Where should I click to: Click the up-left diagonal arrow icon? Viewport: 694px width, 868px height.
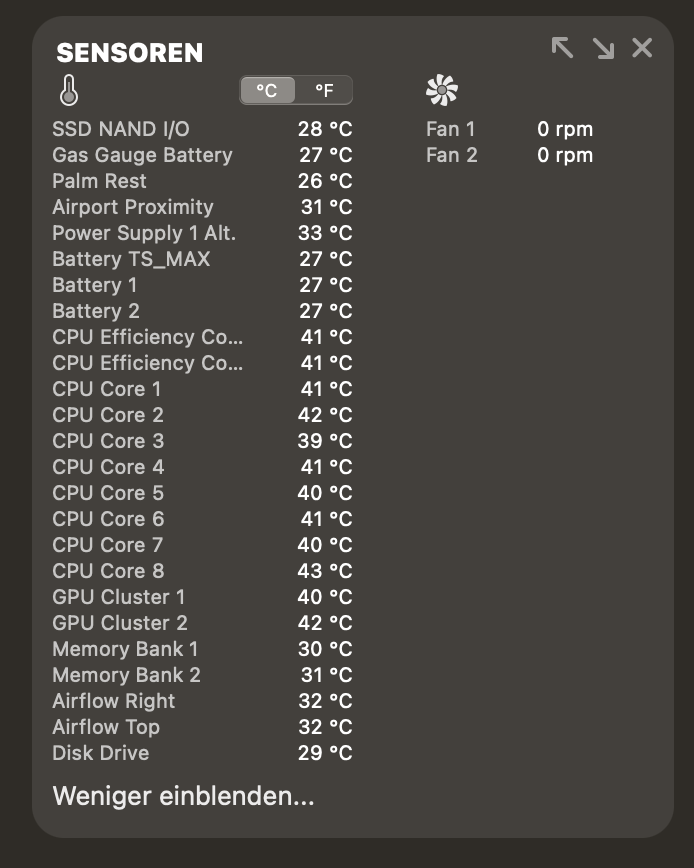[x=562, y=48]
